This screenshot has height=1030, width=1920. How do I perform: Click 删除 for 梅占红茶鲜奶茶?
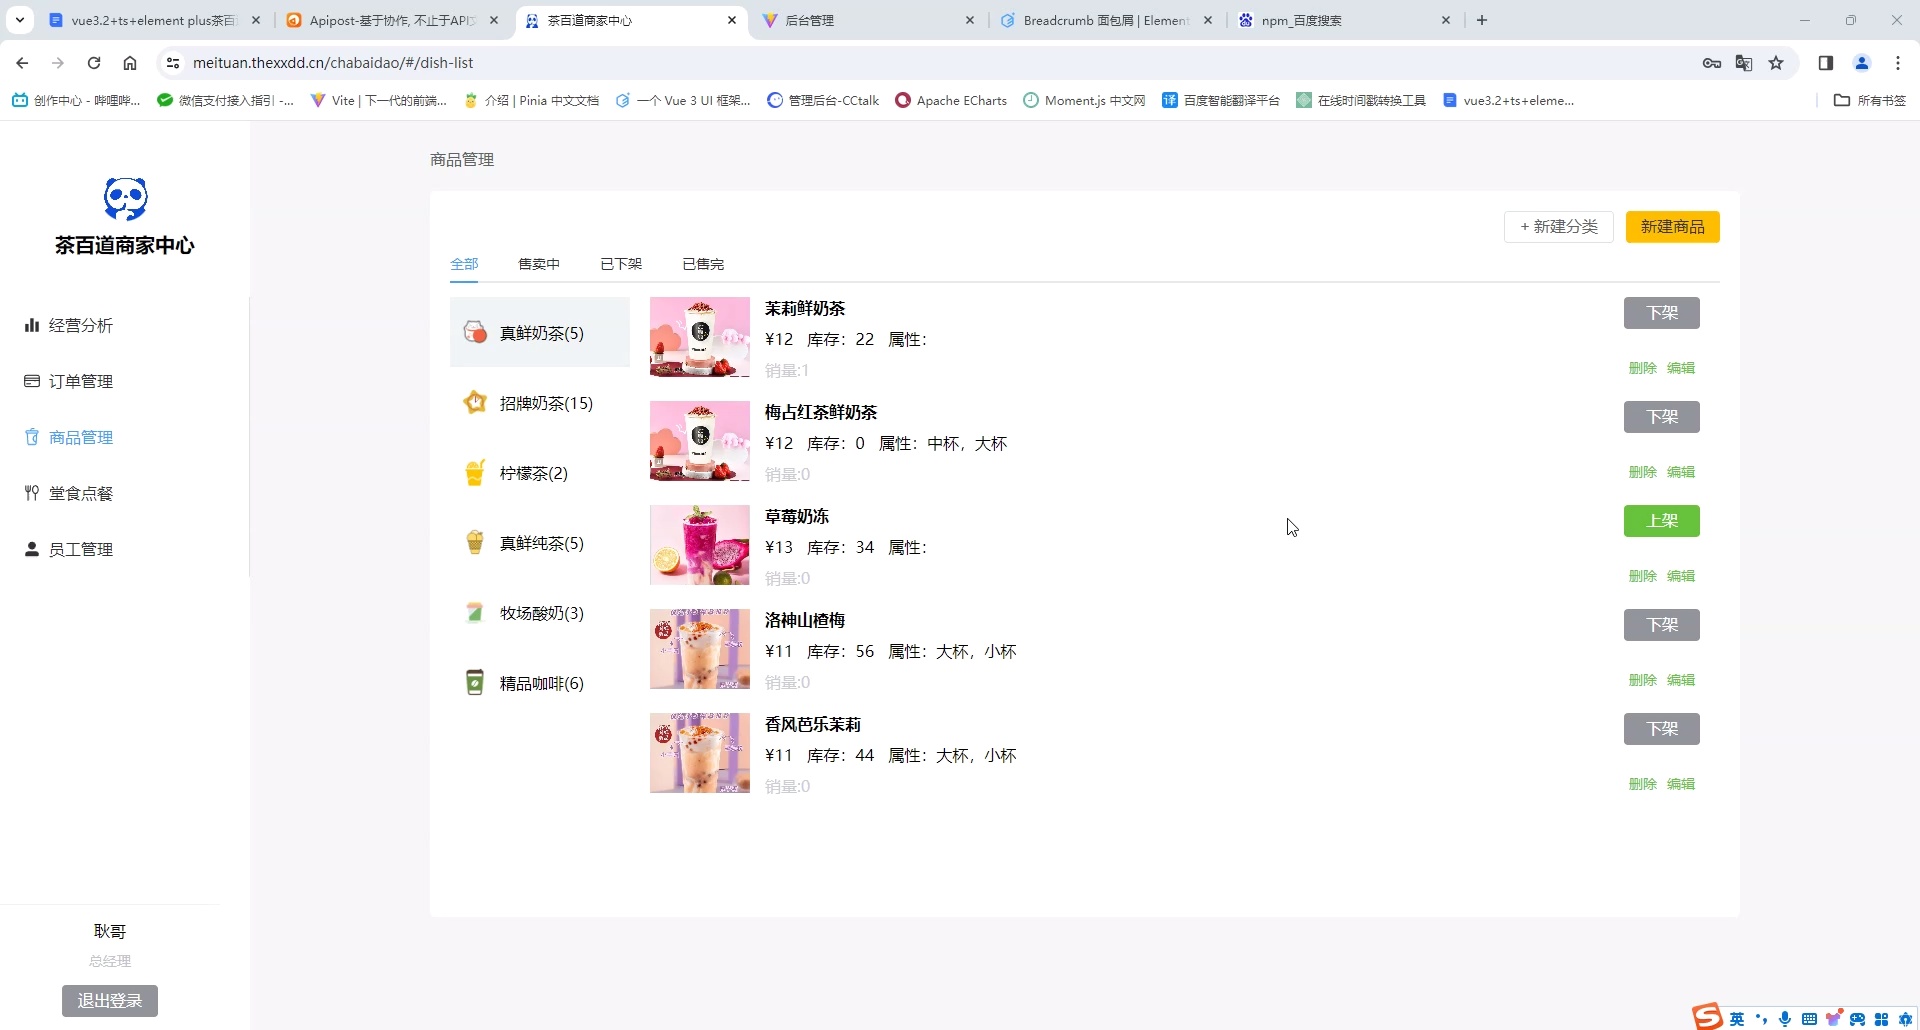tap(1643, 471)
